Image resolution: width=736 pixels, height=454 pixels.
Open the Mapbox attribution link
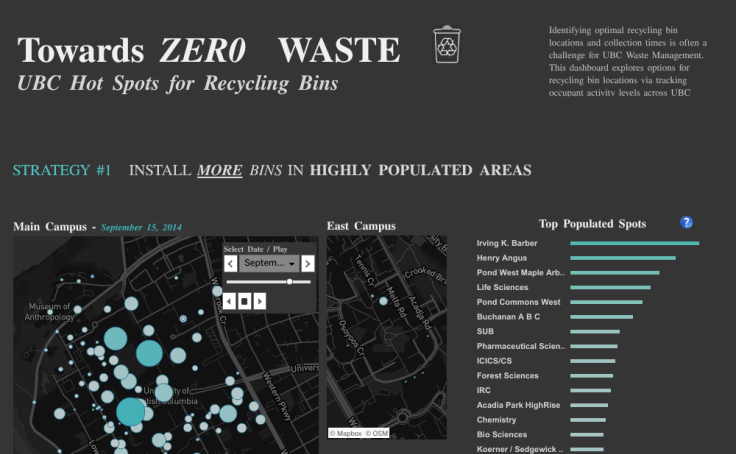pyautogui.click(x=346, y=433)
